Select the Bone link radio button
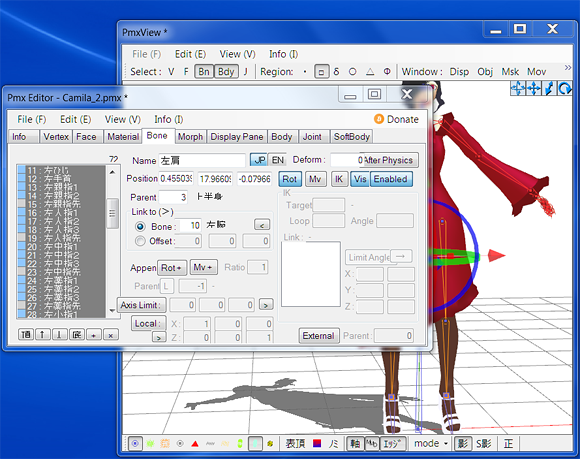Viewport: 580px width, 459px height. [x=140, y=226]
